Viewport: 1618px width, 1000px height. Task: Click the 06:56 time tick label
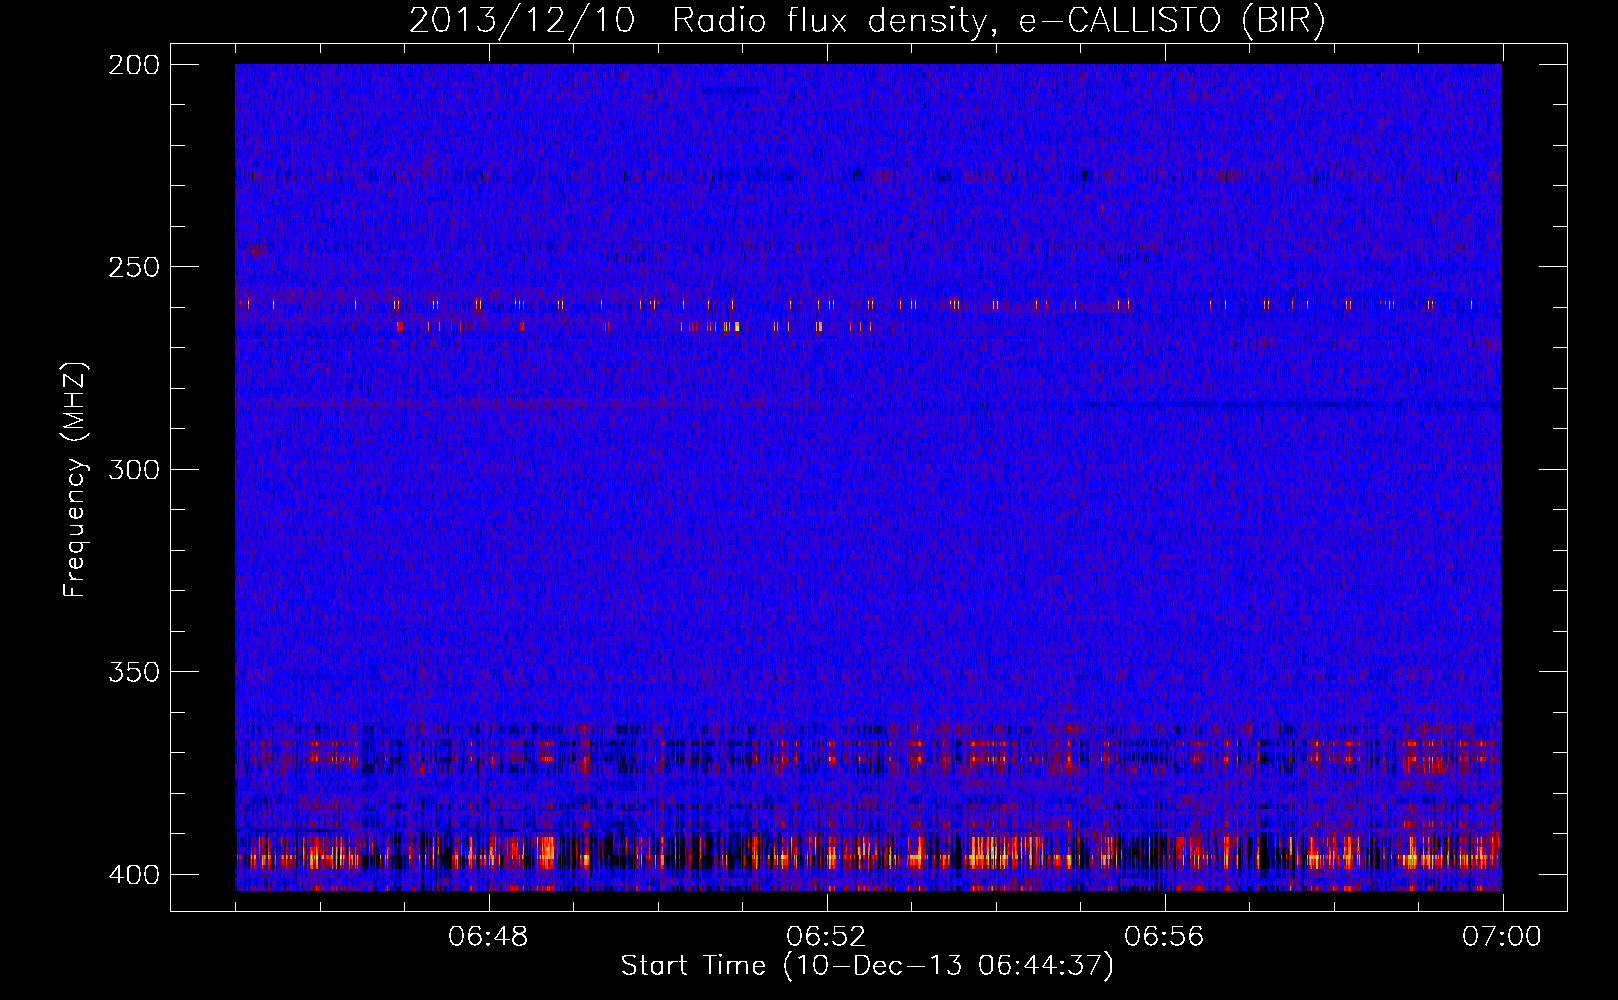tap(1164, 937)
